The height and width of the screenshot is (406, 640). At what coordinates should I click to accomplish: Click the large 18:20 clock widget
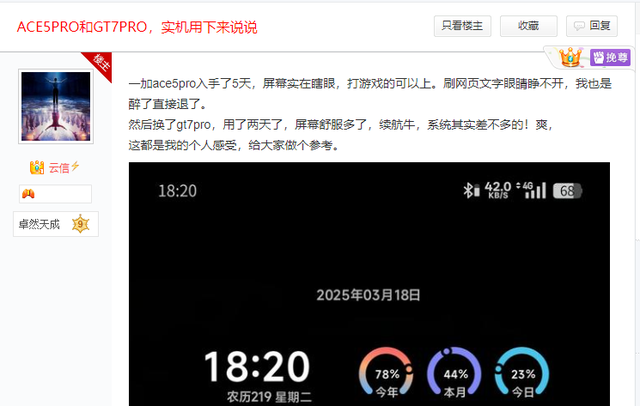point(257,367)
